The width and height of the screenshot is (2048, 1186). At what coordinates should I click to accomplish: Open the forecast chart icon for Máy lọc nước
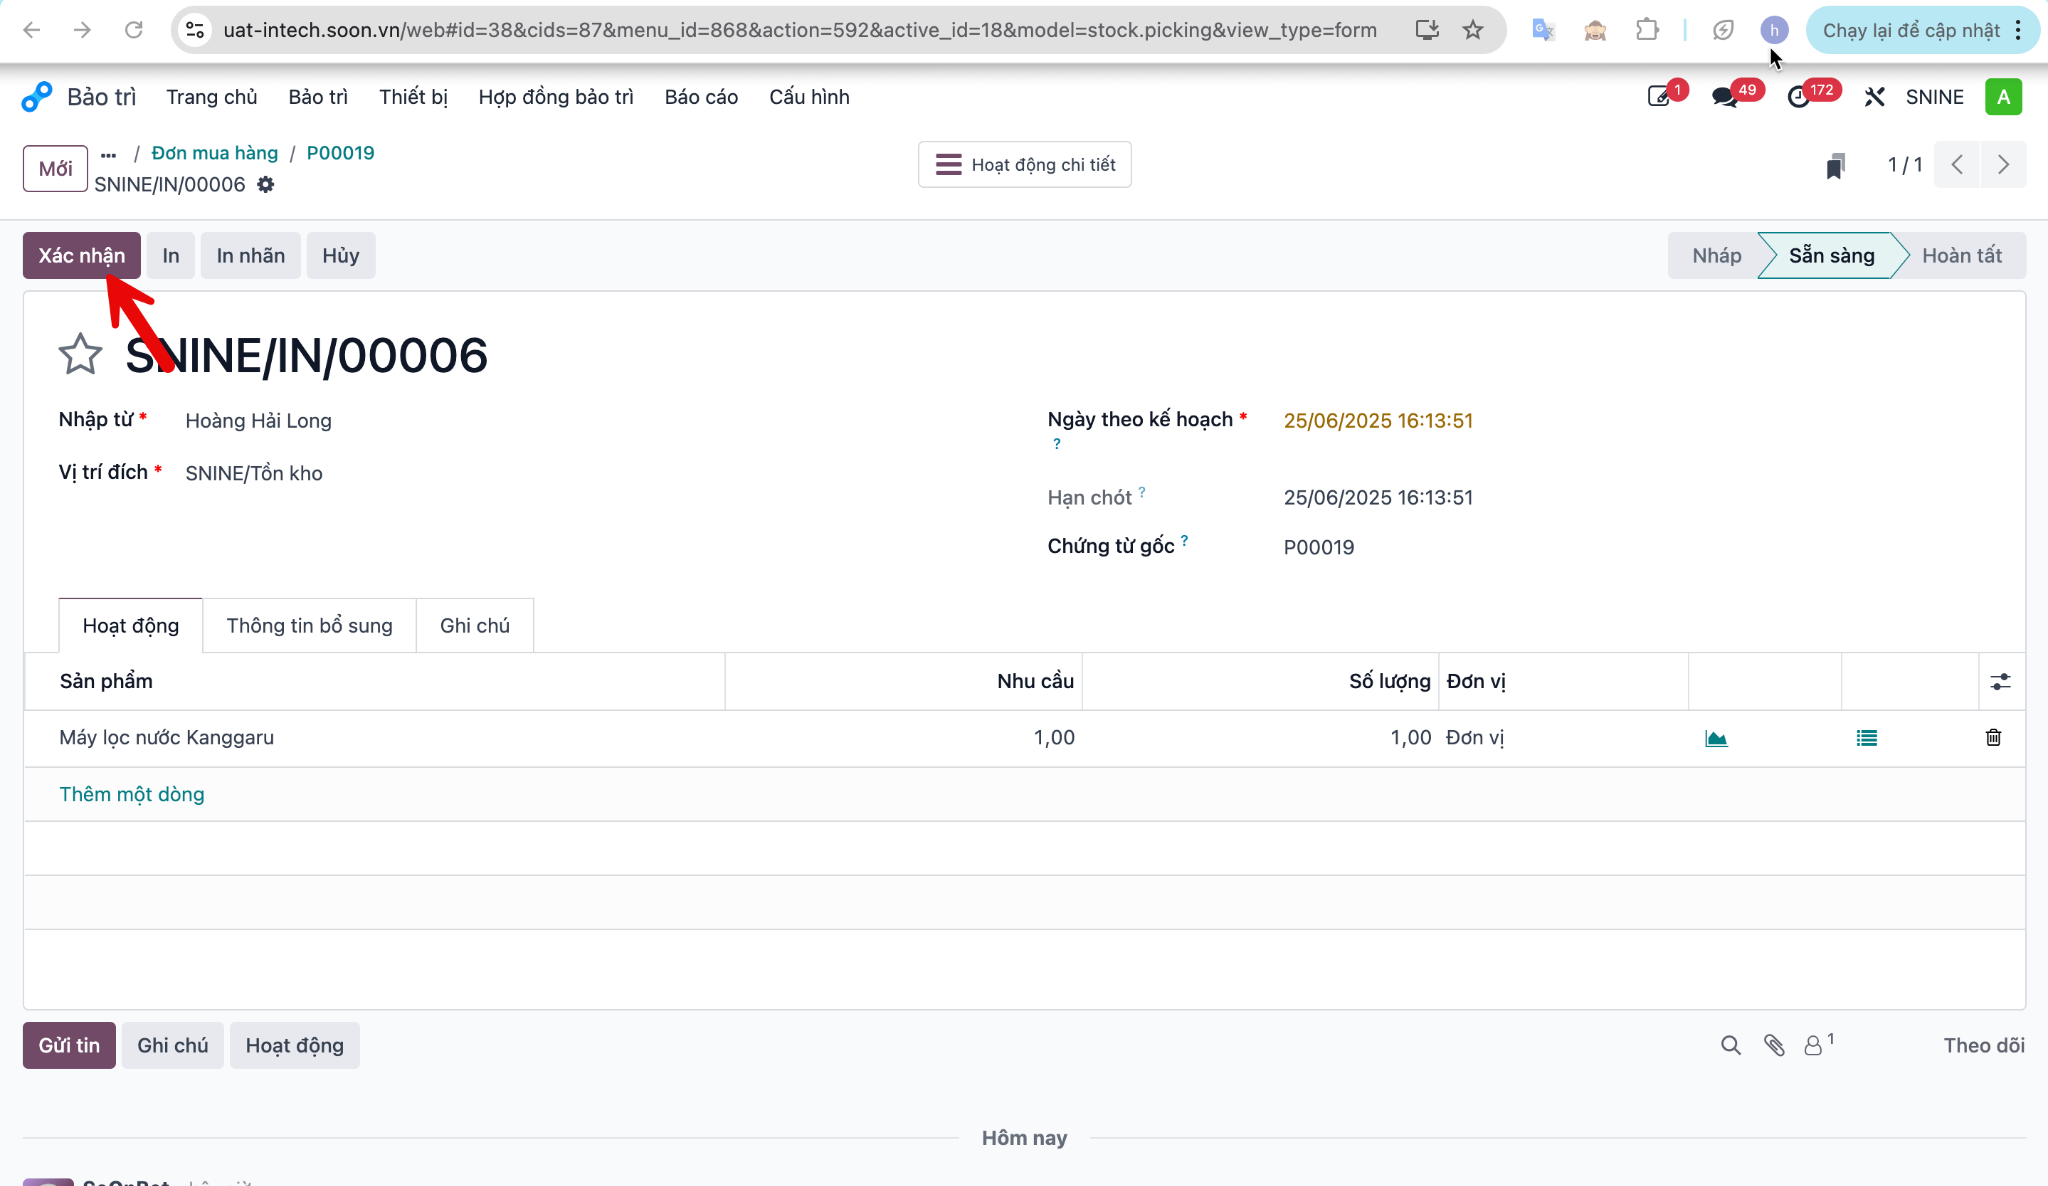(x=1716, y=738)
